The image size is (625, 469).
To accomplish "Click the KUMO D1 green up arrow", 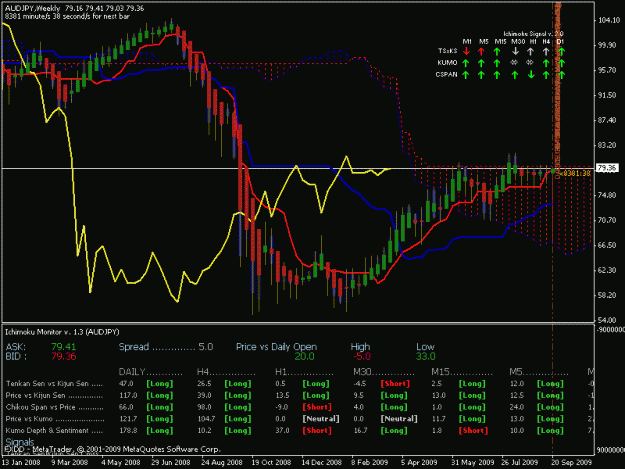I will pos(562,63).
